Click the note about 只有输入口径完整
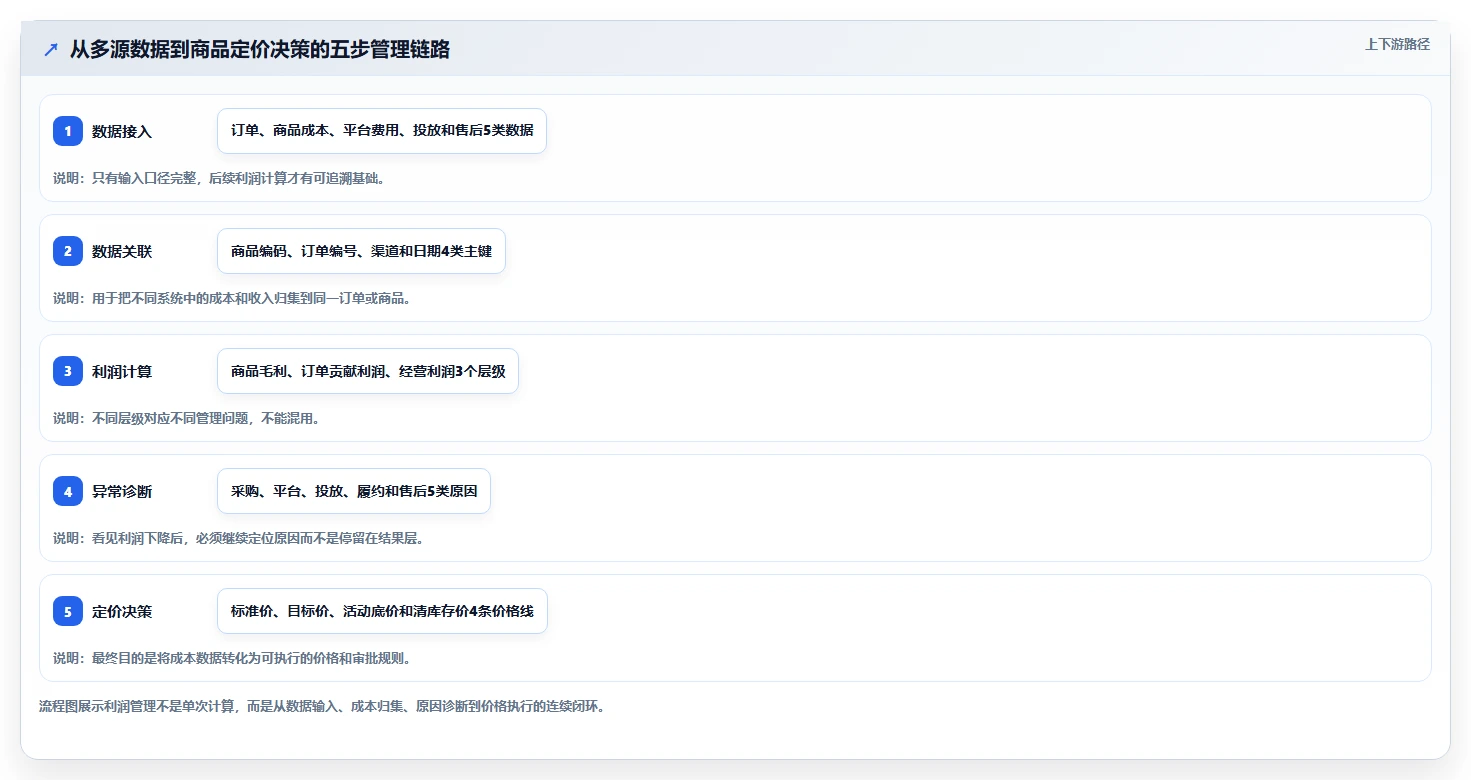This screenshot has width=1471, height=780. 219,178
